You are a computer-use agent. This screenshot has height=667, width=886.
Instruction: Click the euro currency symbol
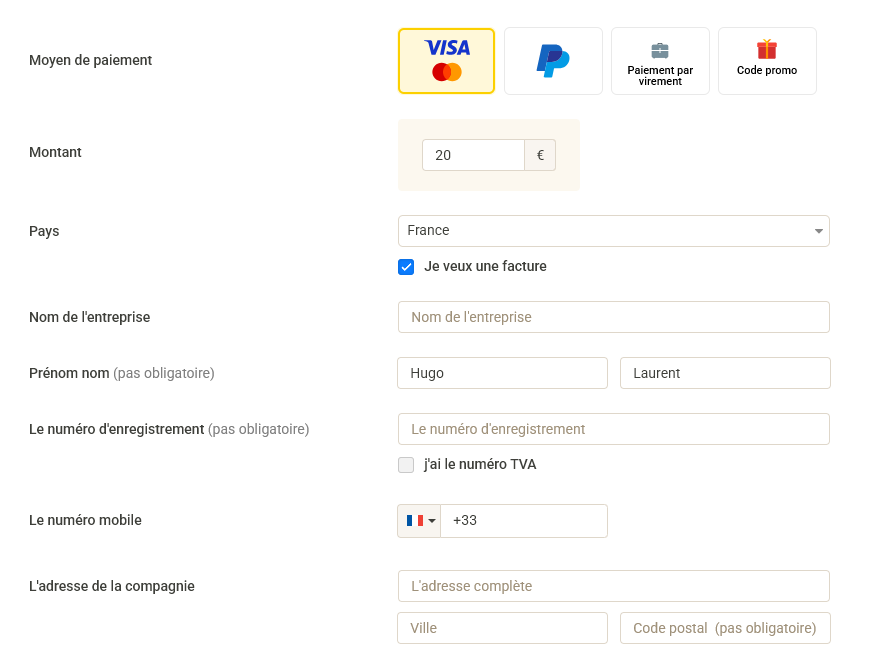[540, 155]
